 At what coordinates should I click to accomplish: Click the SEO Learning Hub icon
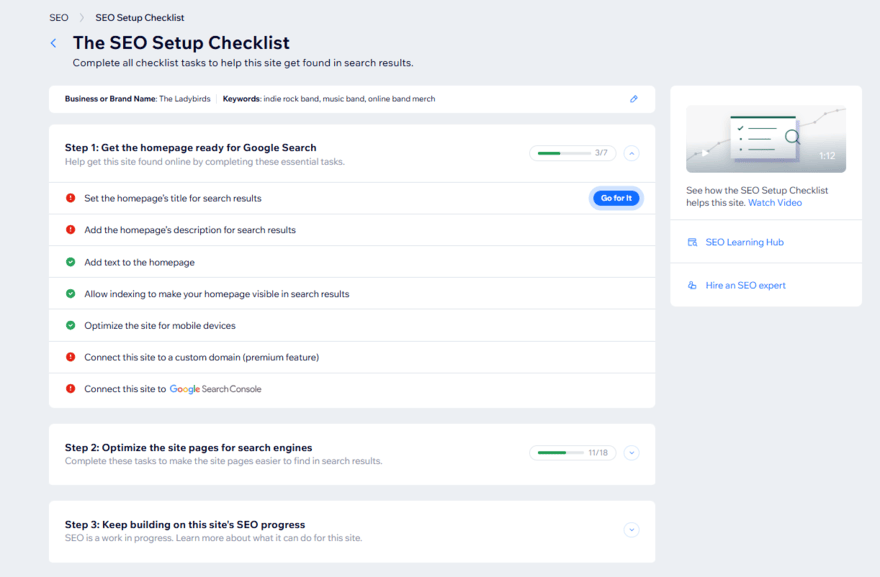click(x=691, y=241)
